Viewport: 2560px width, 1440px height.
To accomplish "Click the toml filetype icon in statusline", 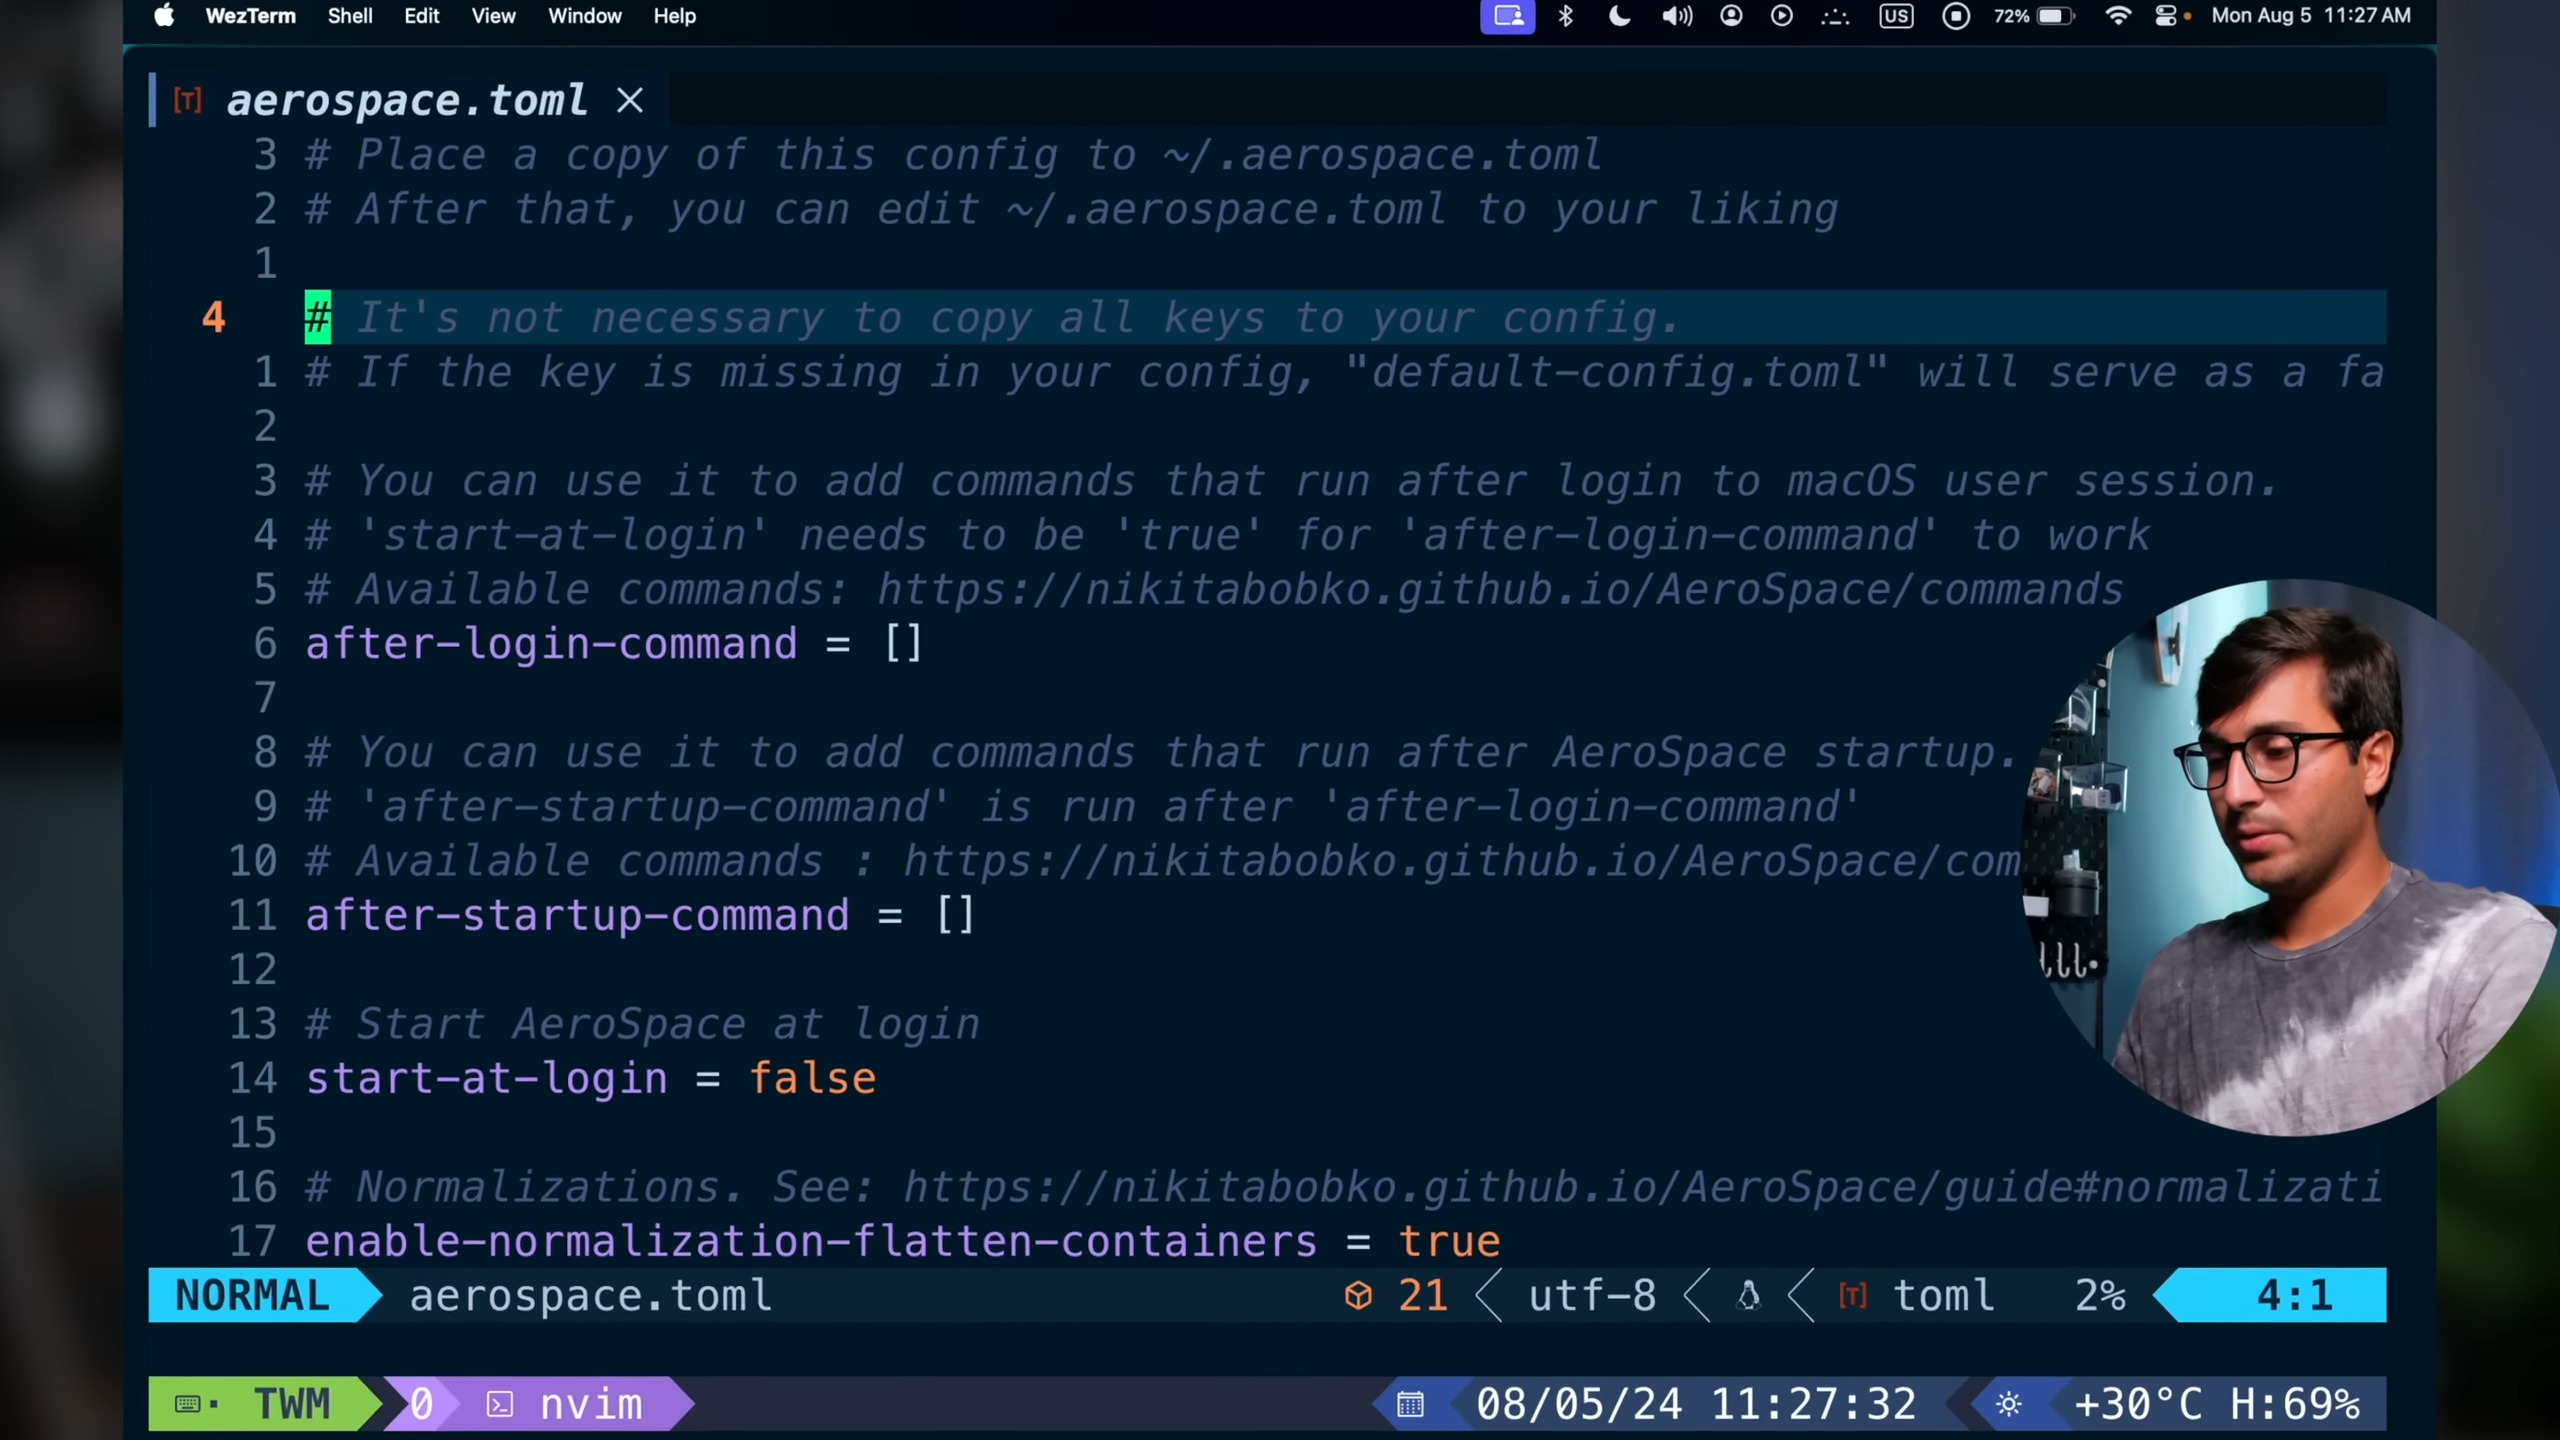I will click(1852, 1296).
